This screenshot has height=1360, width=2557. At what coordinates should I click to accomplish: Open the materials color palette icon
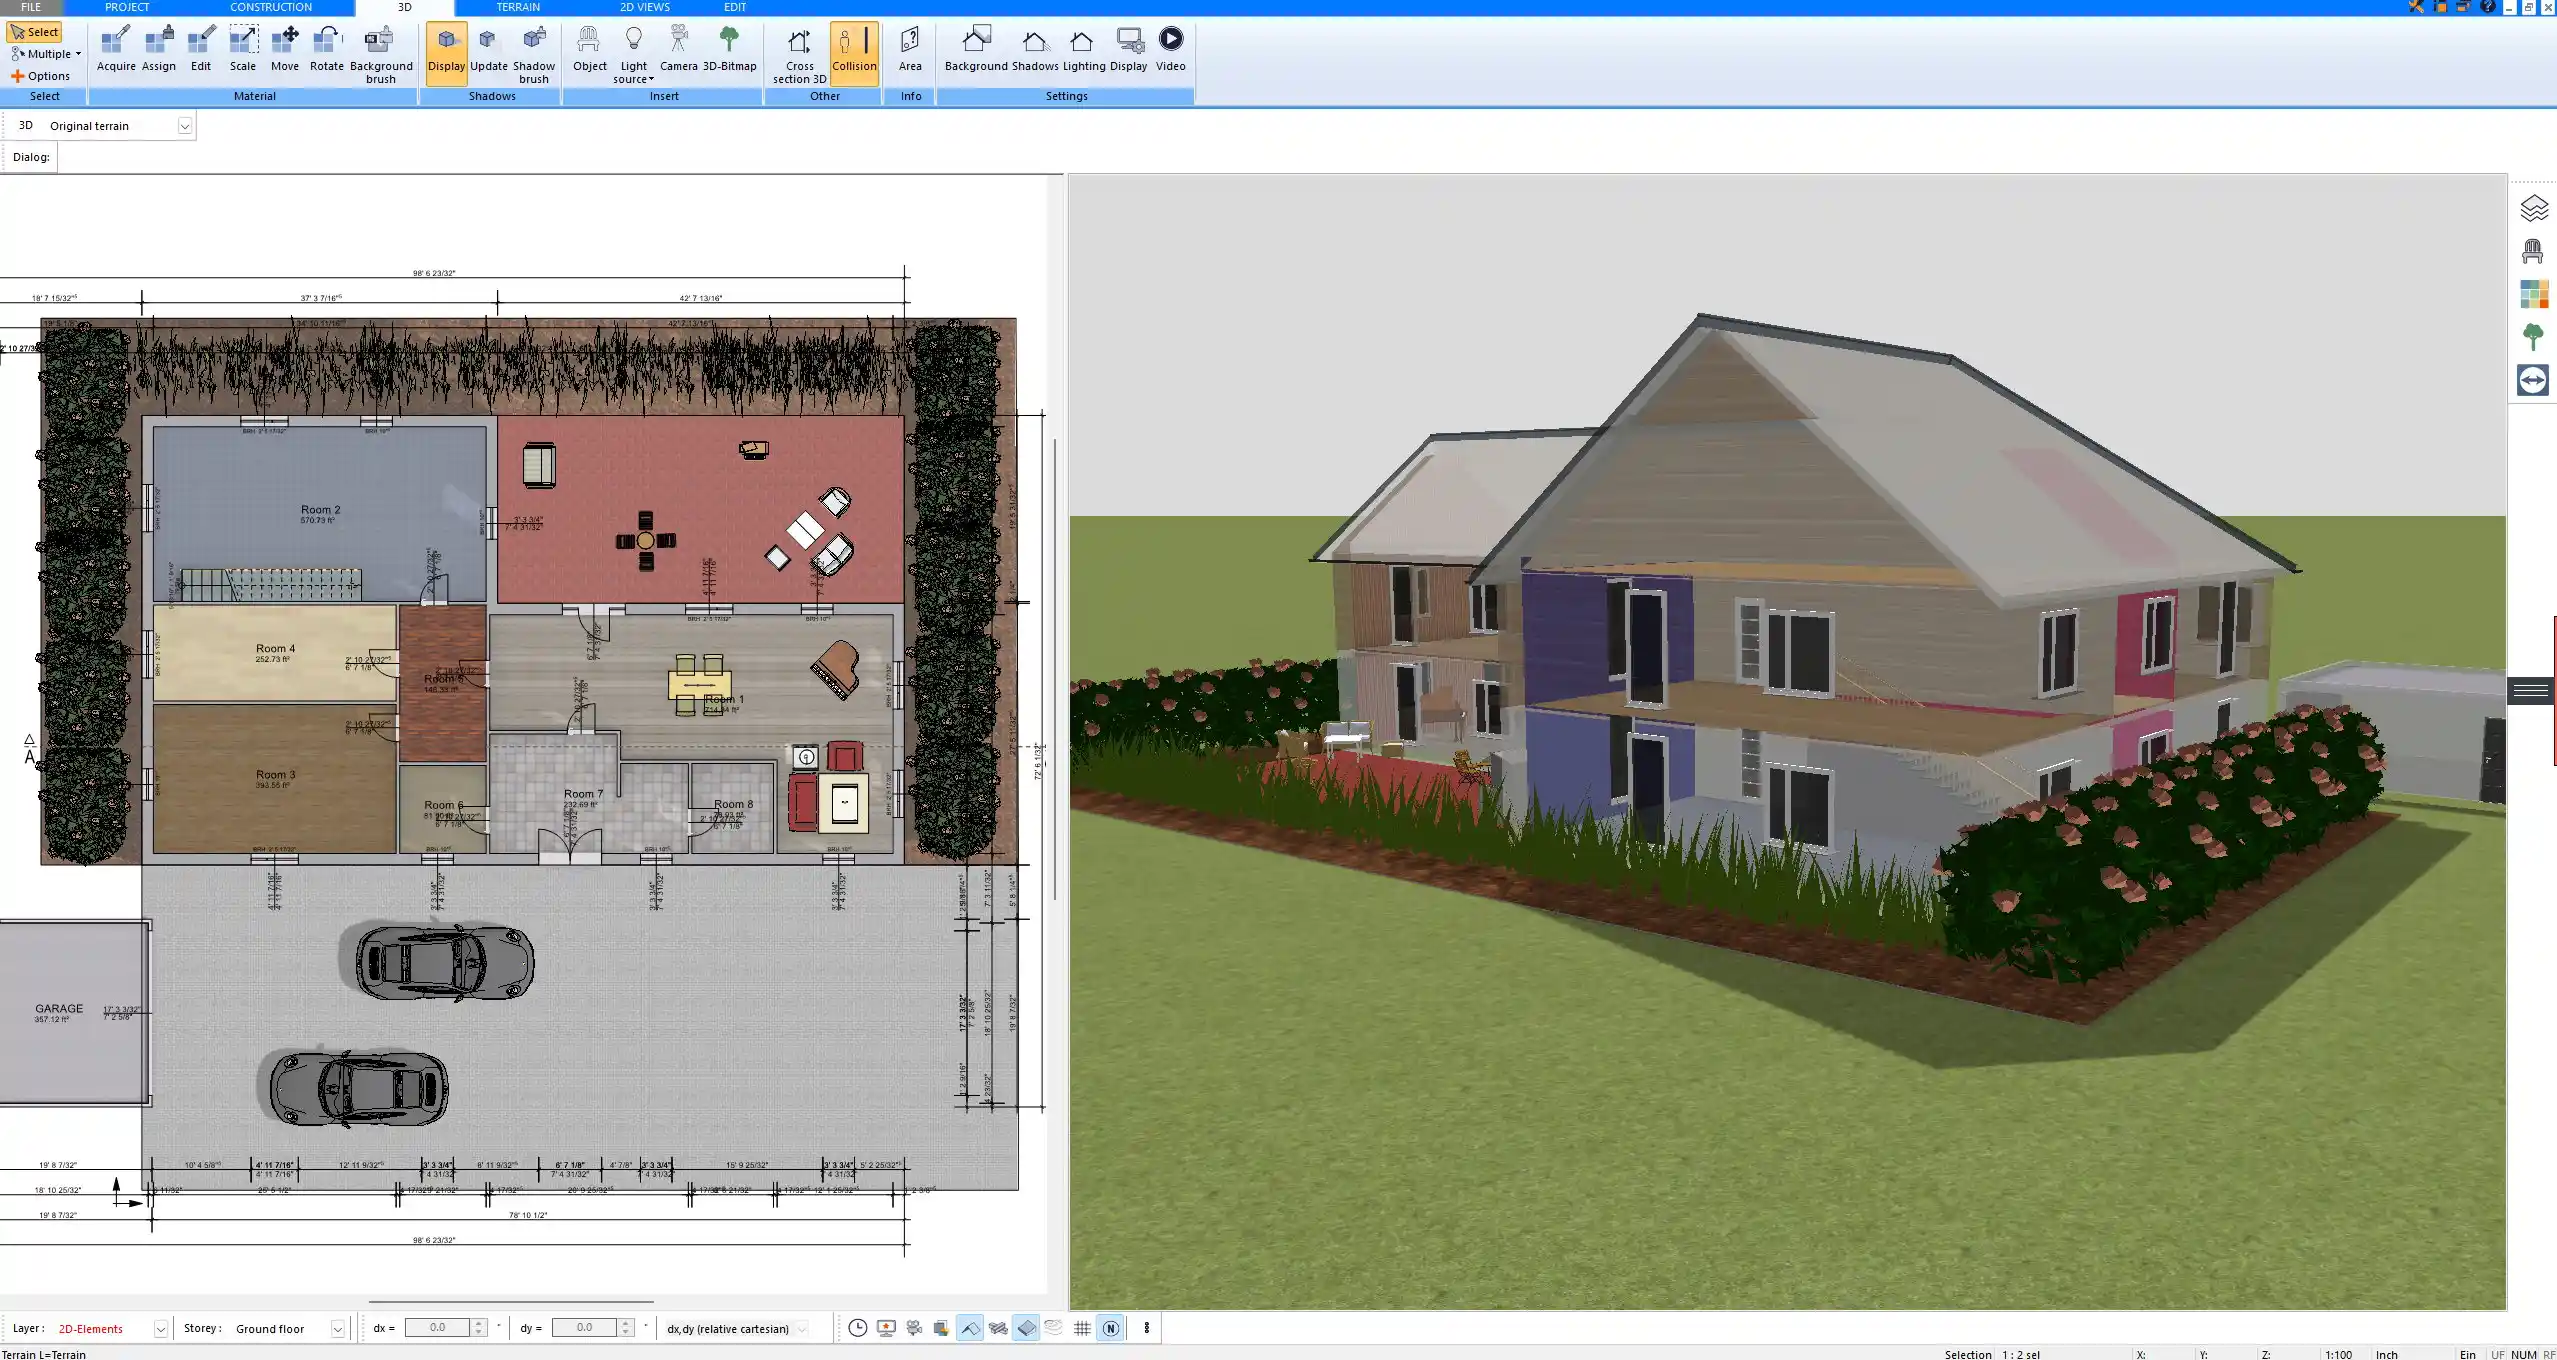2533,294
